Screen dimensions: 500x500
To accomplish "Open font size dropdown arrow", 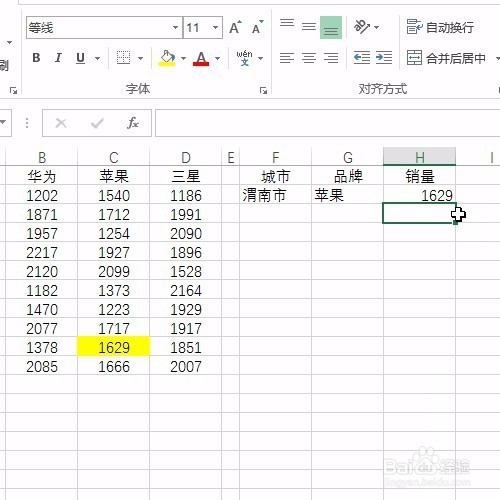I will (215, 28).
